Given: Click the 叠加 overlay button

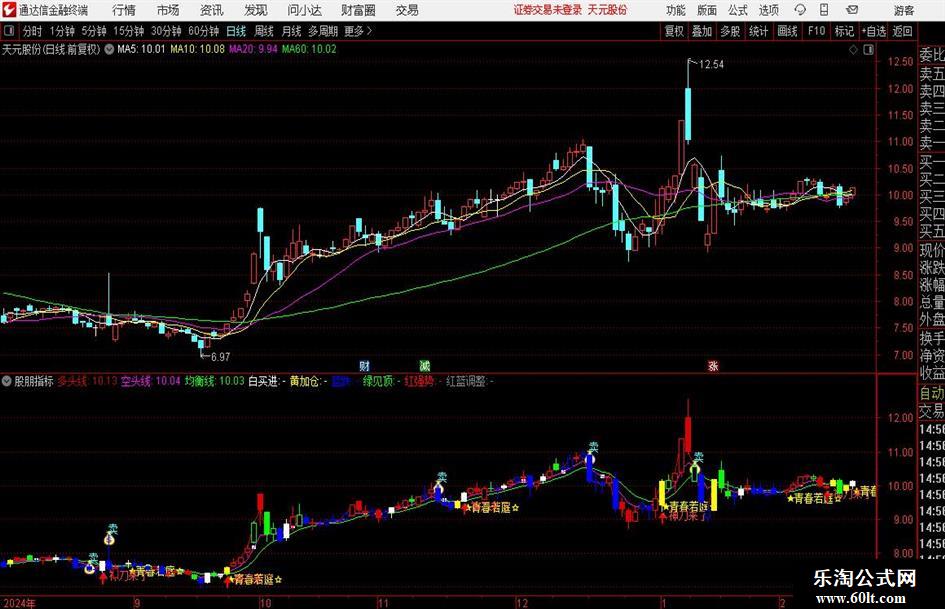Looking at the screenshot, I should 702,31.
